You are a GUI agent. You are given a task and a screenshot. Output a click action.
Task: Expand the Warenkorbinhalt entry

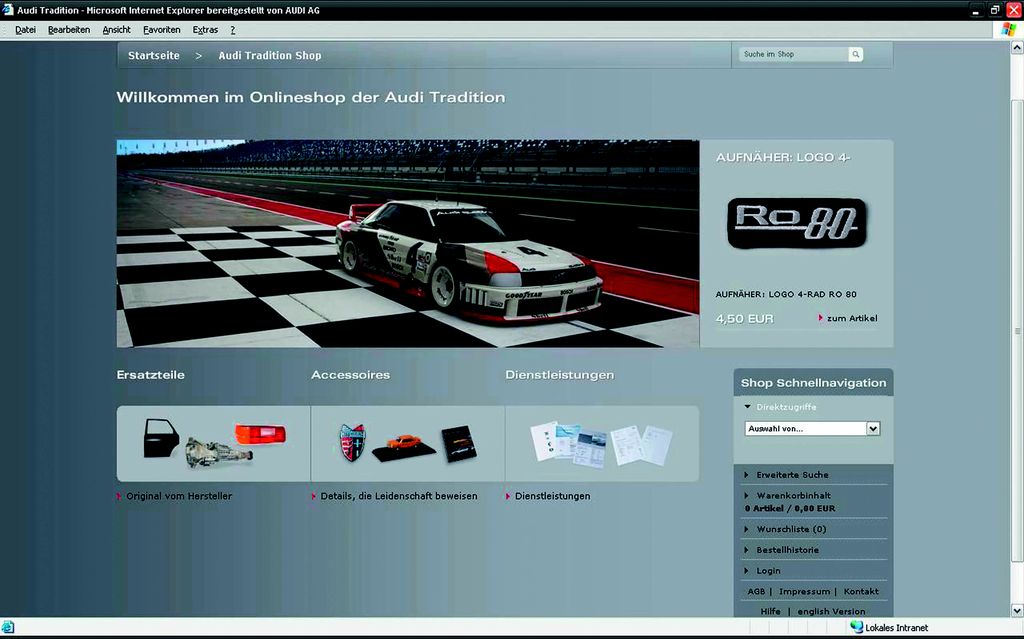[793, 495]
